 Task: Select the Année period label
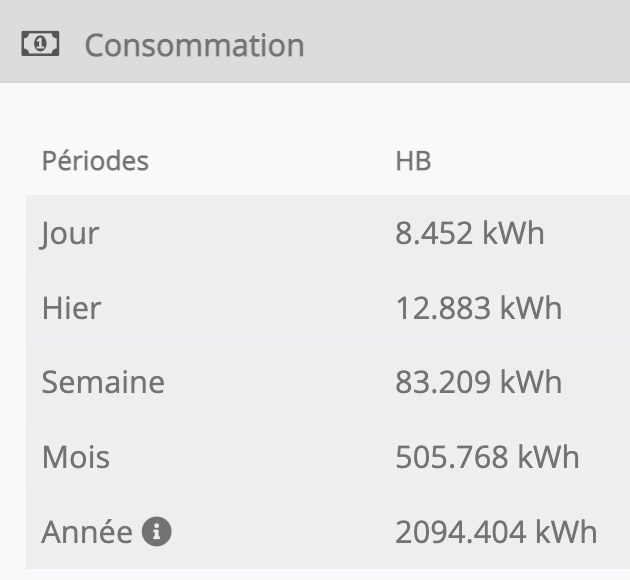coord(87,532)
